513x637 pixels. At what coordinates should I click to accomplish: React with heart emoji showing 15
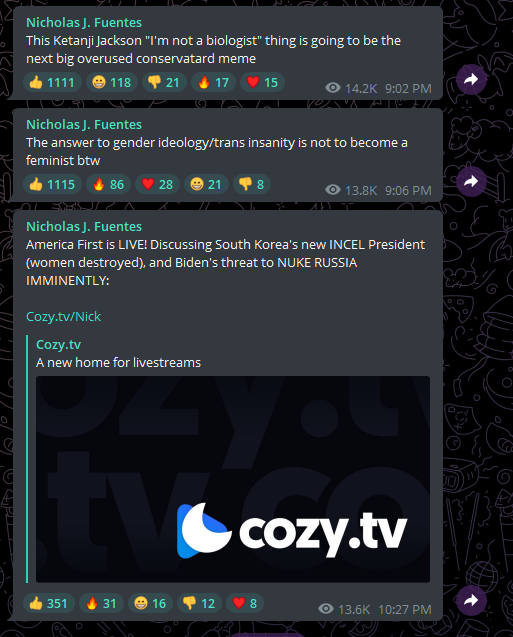coord(262,82)
